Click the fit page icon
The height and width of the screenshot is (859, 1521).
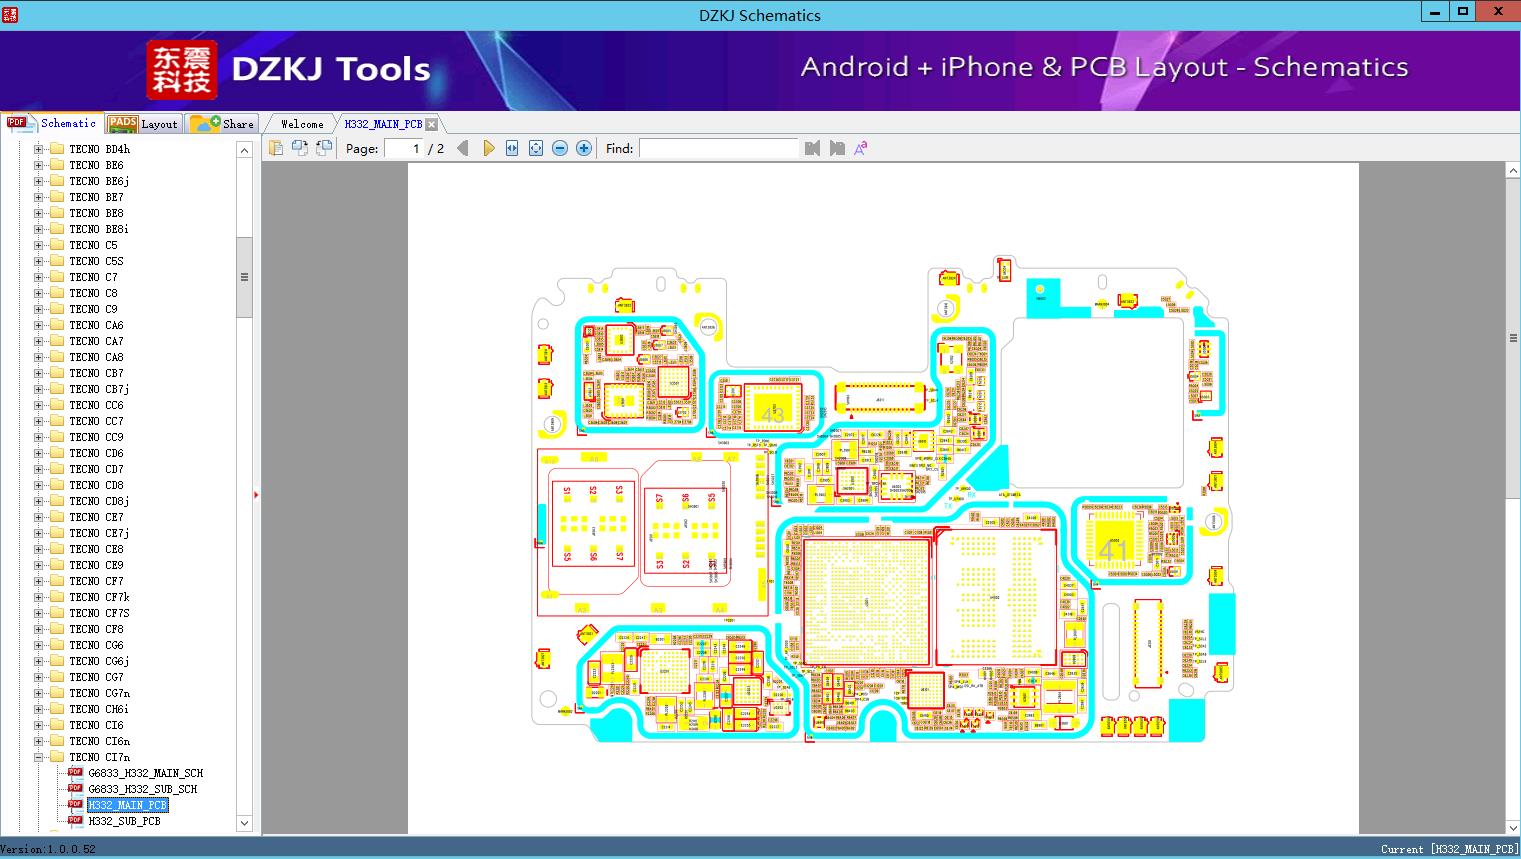[x=536, y=148]
